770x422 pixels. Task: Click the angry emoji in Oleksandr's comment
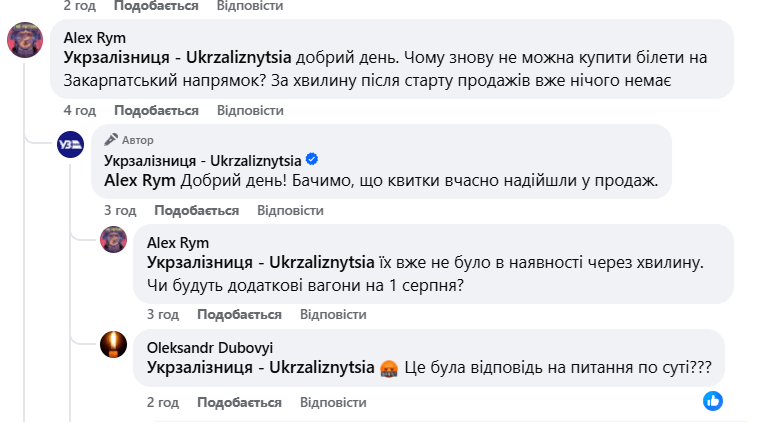[388, 368]
